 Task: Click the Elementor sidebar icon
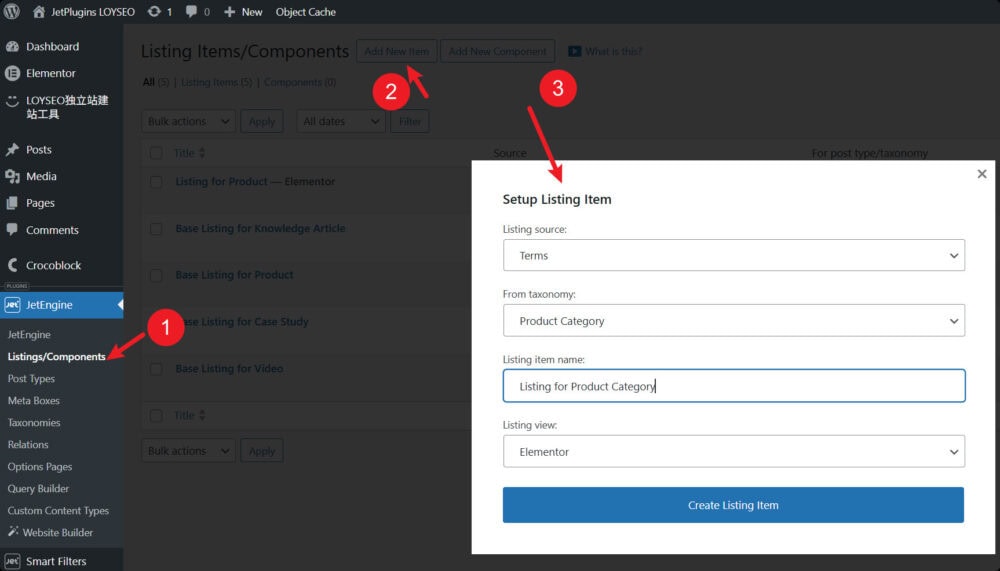(12, 73)
